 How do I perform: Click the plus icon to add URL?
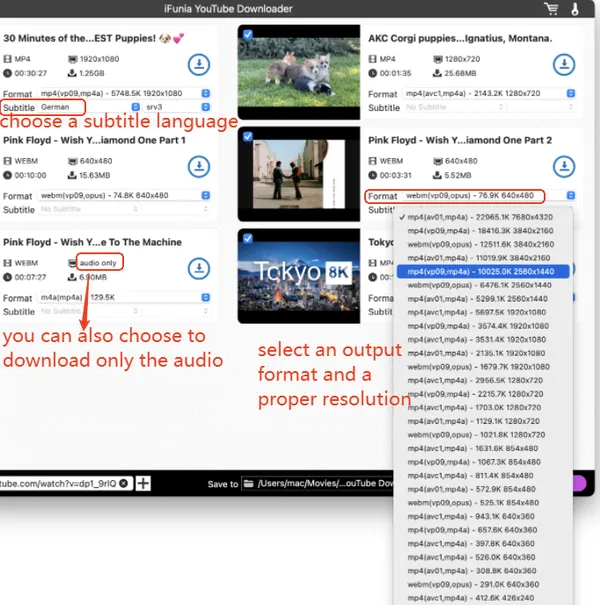(143, 483)
